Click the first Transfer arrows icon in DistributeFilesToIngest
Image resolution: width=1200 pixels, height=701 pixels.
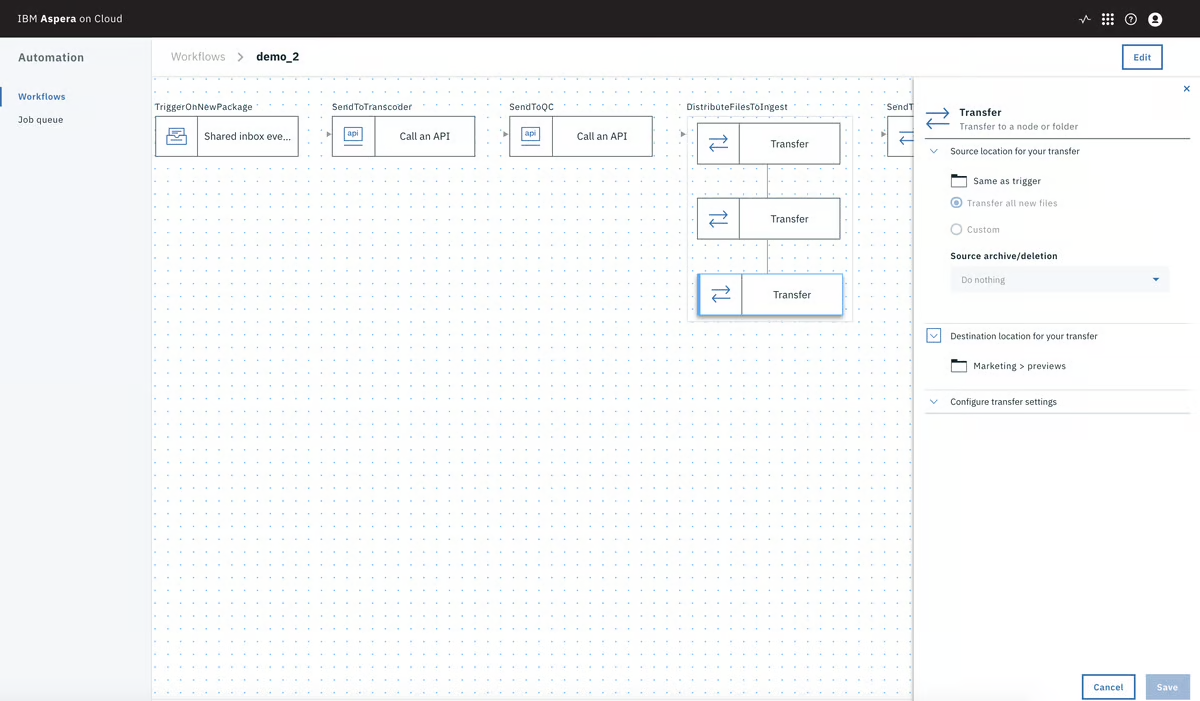[718, 143]
